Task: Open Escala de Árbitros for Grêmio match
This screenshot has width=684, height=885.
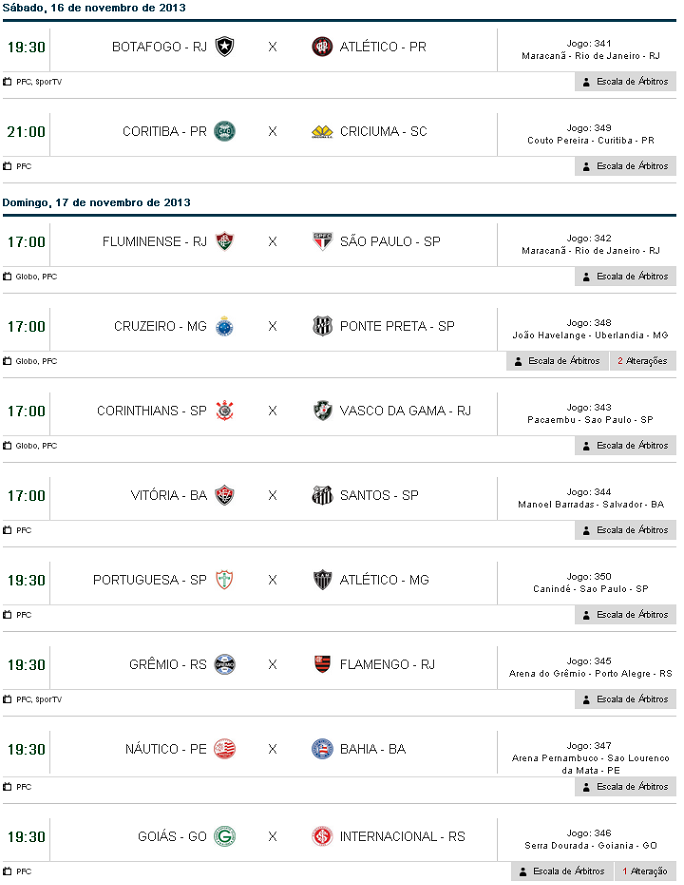Action: pyautogui.click(x=625, y=699)
